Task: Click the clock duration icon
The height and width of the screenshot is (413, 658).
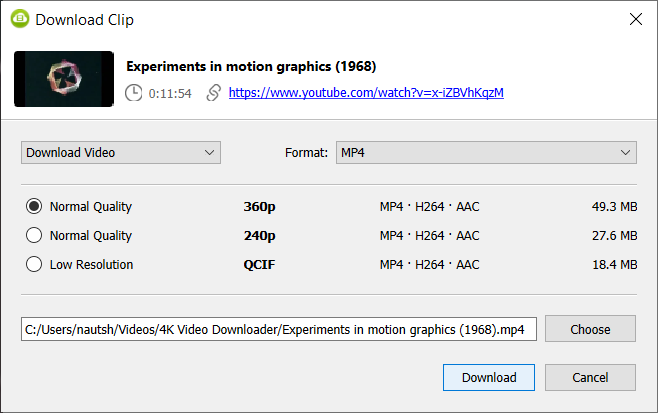Action: click(x=133, y=93)
